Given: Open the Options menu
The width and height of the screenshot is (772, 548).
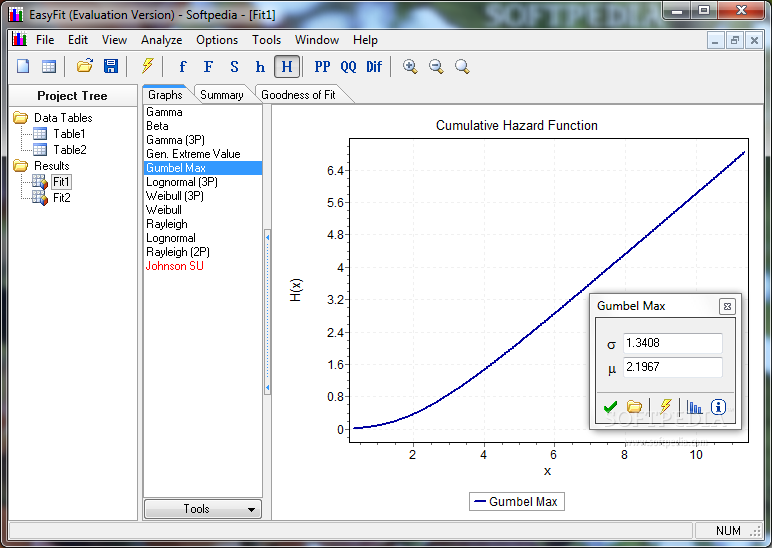Looking at the screenshot, I should pos(217,40).
